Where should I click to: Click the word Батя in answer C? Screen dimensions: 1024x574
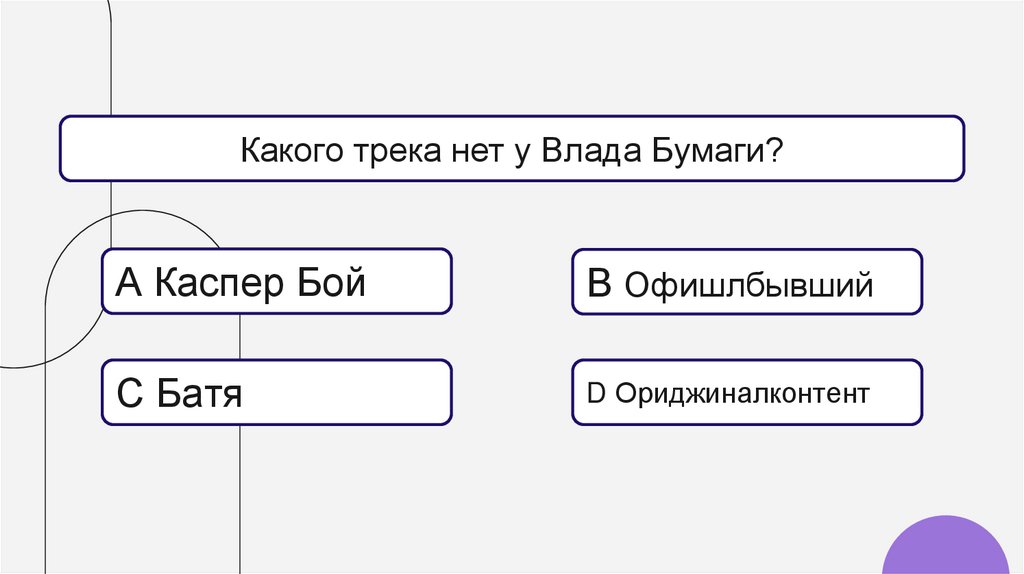(200, 394)
